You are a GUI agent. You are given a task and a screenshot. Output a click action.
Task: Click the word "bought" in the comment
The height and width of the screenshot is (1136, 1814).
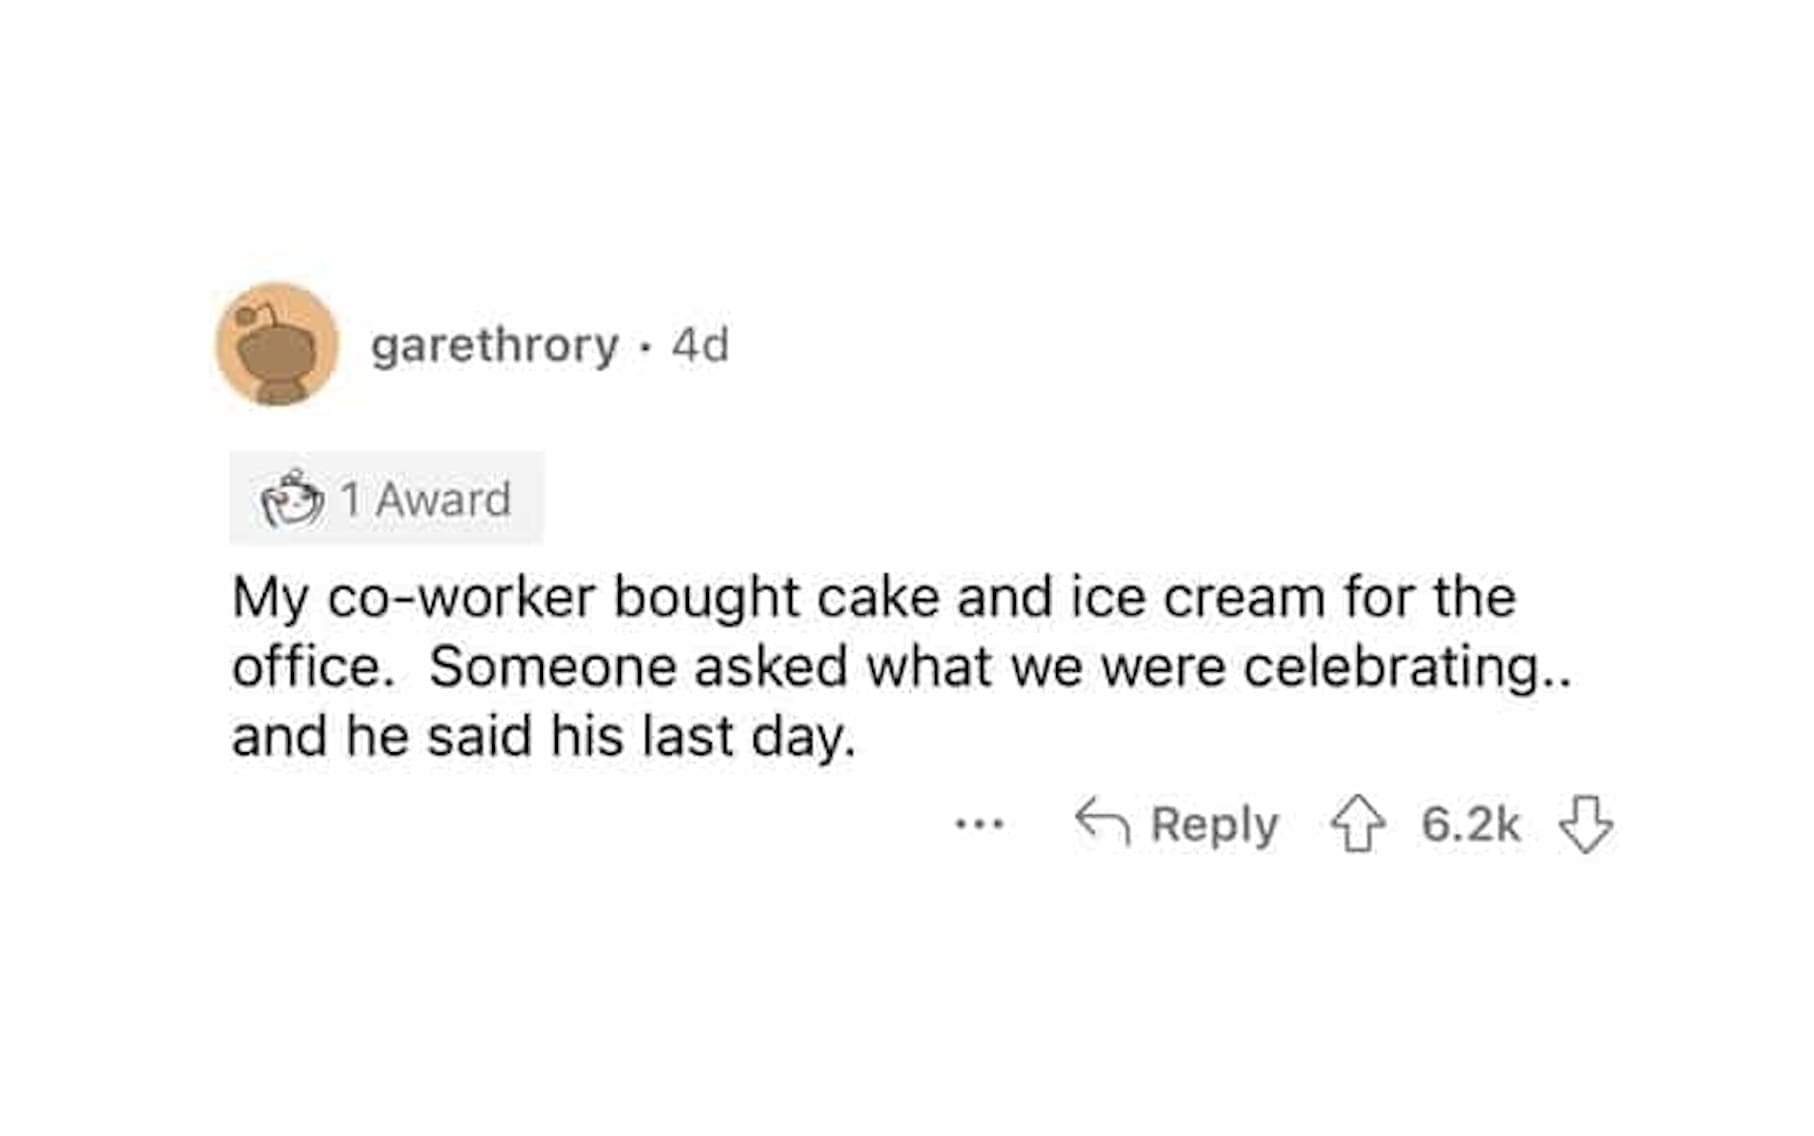pos(706,598)
